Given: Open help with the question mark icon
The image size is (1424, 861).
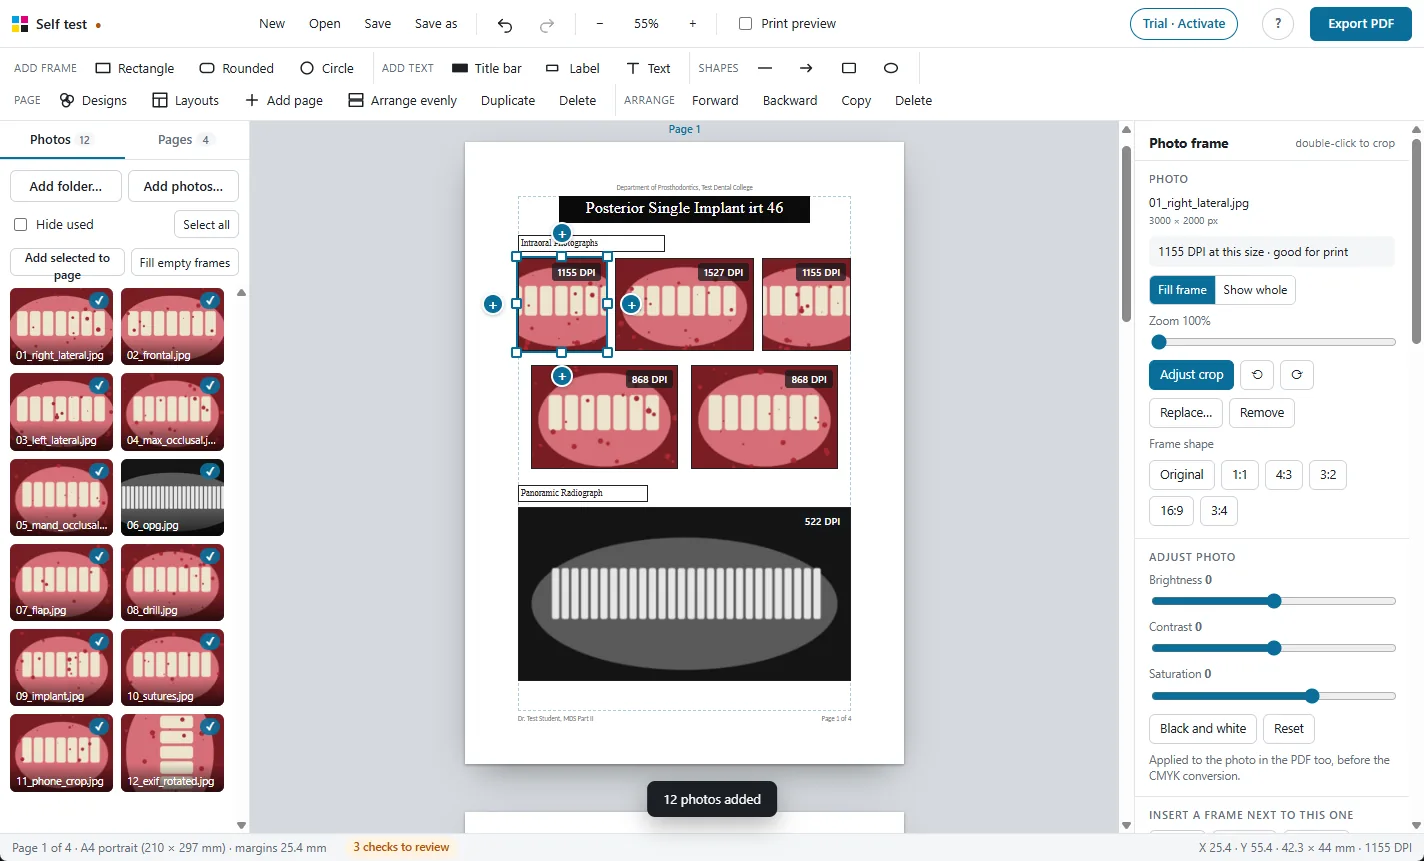Looking at the screenshot, I should [x=1278, y=24].
